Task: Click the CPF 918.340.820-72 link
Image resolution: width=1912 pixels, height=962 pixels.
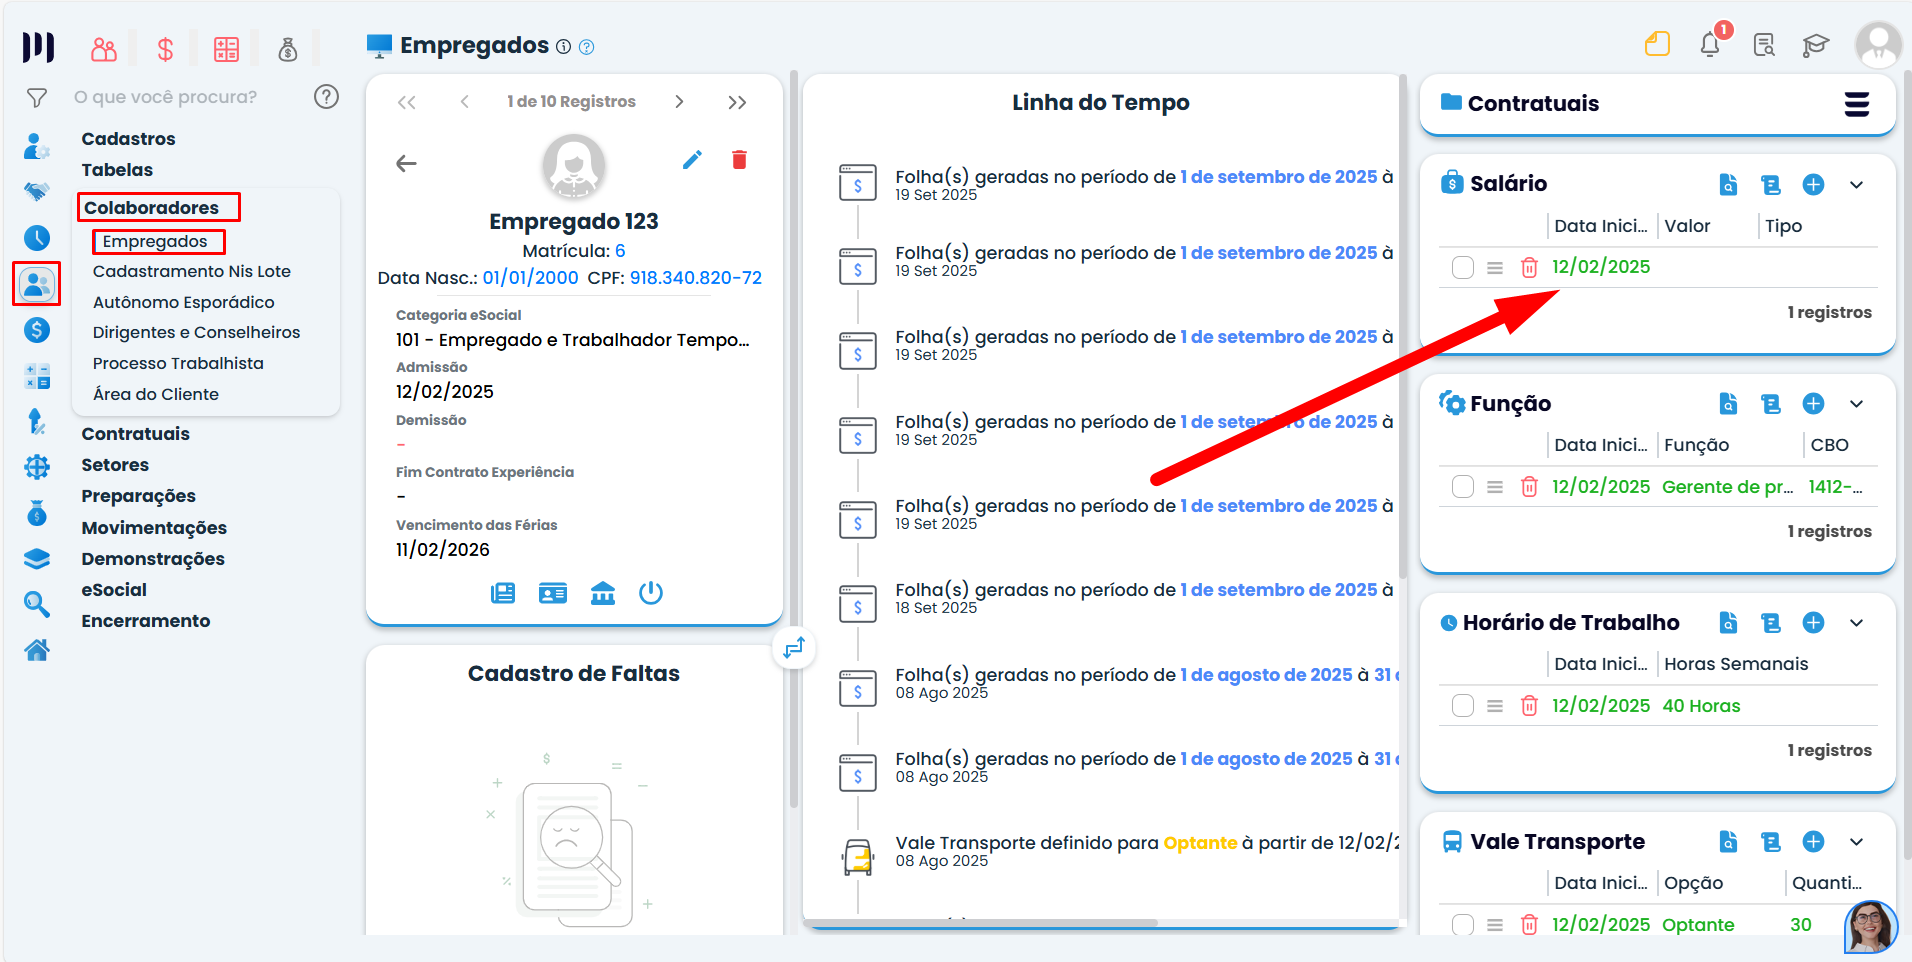Action: coord(696,278)
